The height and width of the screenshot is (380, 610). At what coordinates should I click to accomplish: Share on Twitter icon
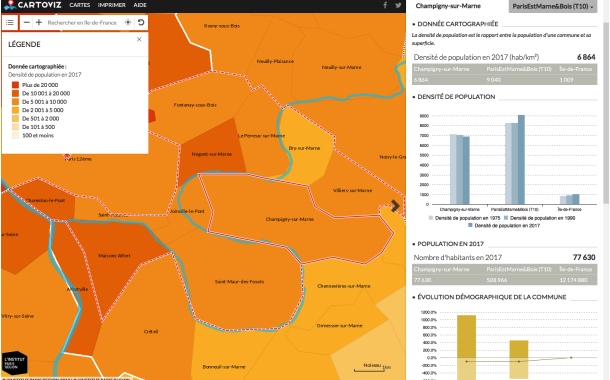[398, 5]
